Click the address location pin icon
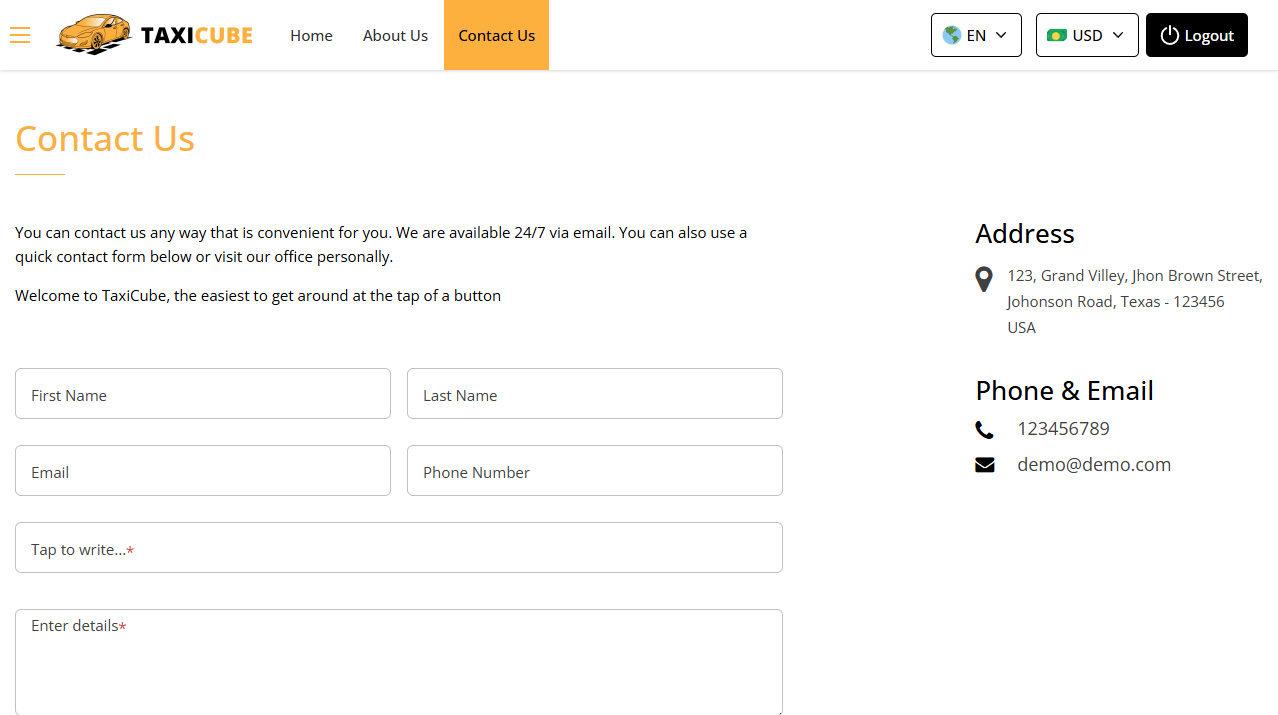Screen dimensions: 1278x715 point(984,279)
